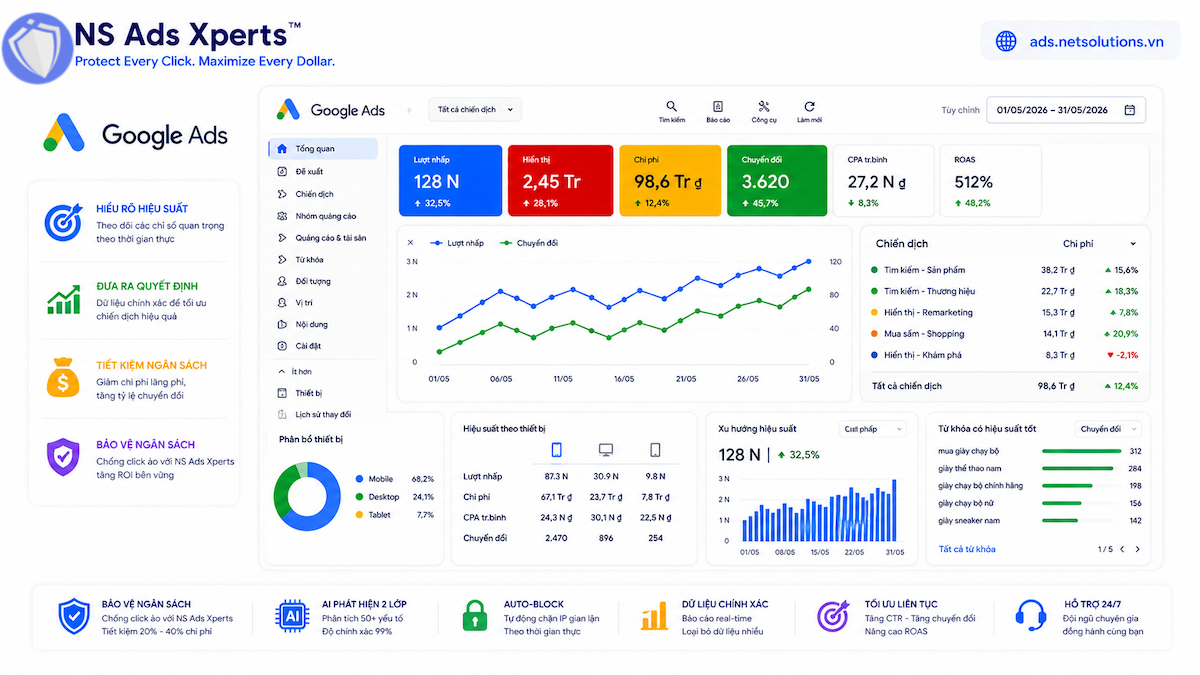
Task: Open the date range picker 01/05/2026 – 31/05/2026
Action: point(1066,110)
